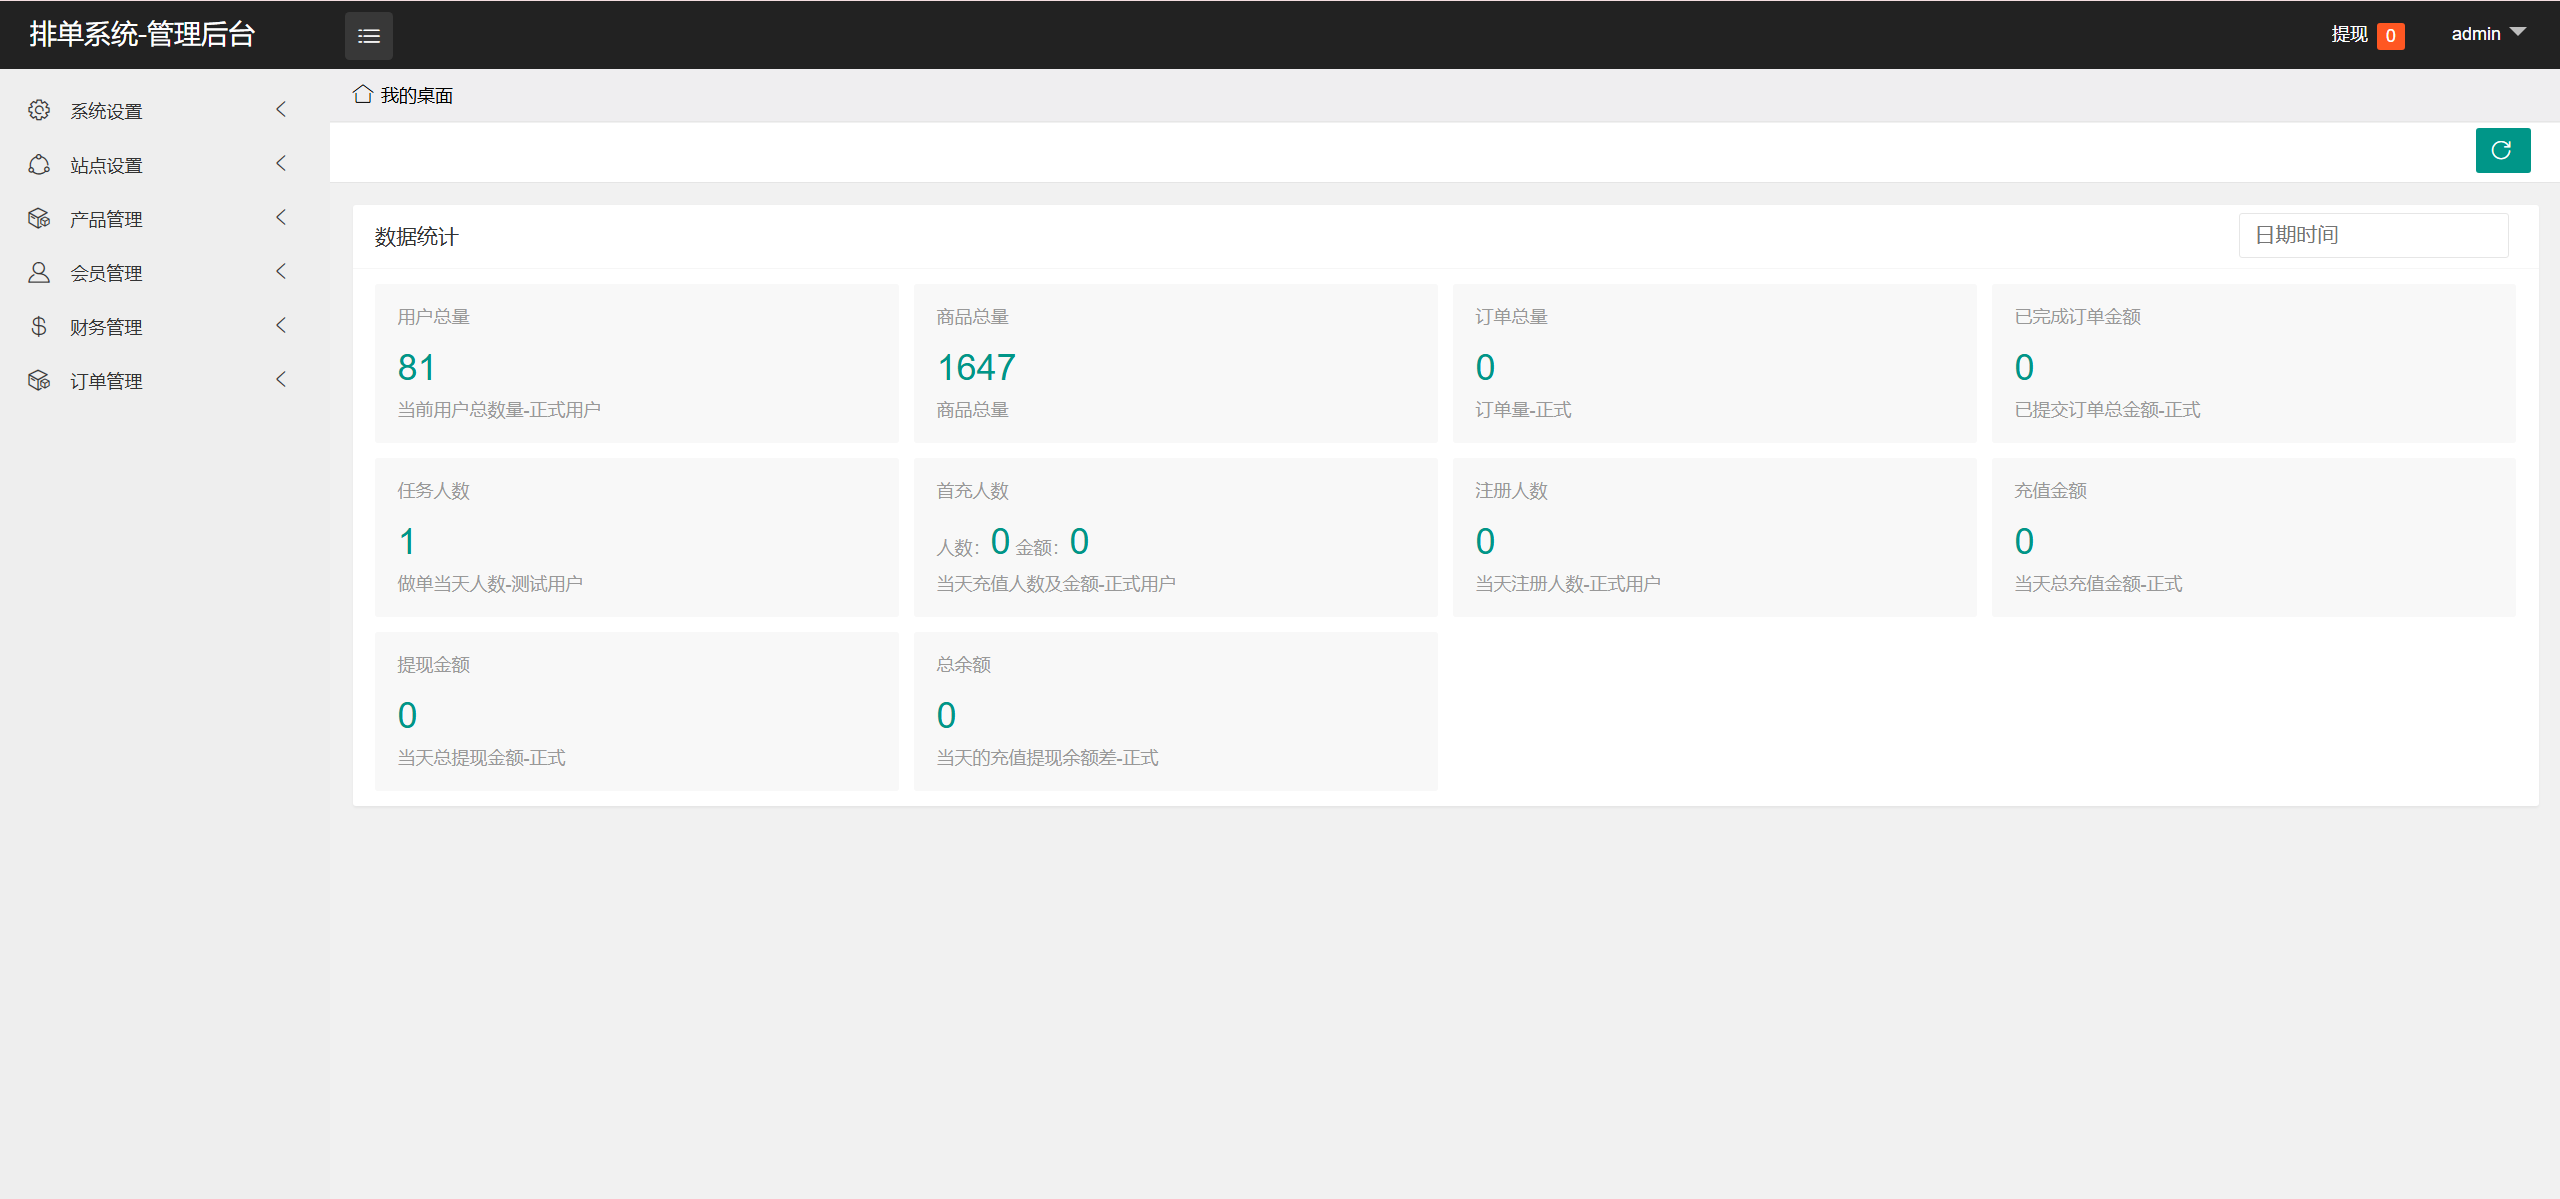Viewport: 2560px width, 1199px height.
Task: Expand the 站点设置 chevron arrow
Action: (281, 163)
